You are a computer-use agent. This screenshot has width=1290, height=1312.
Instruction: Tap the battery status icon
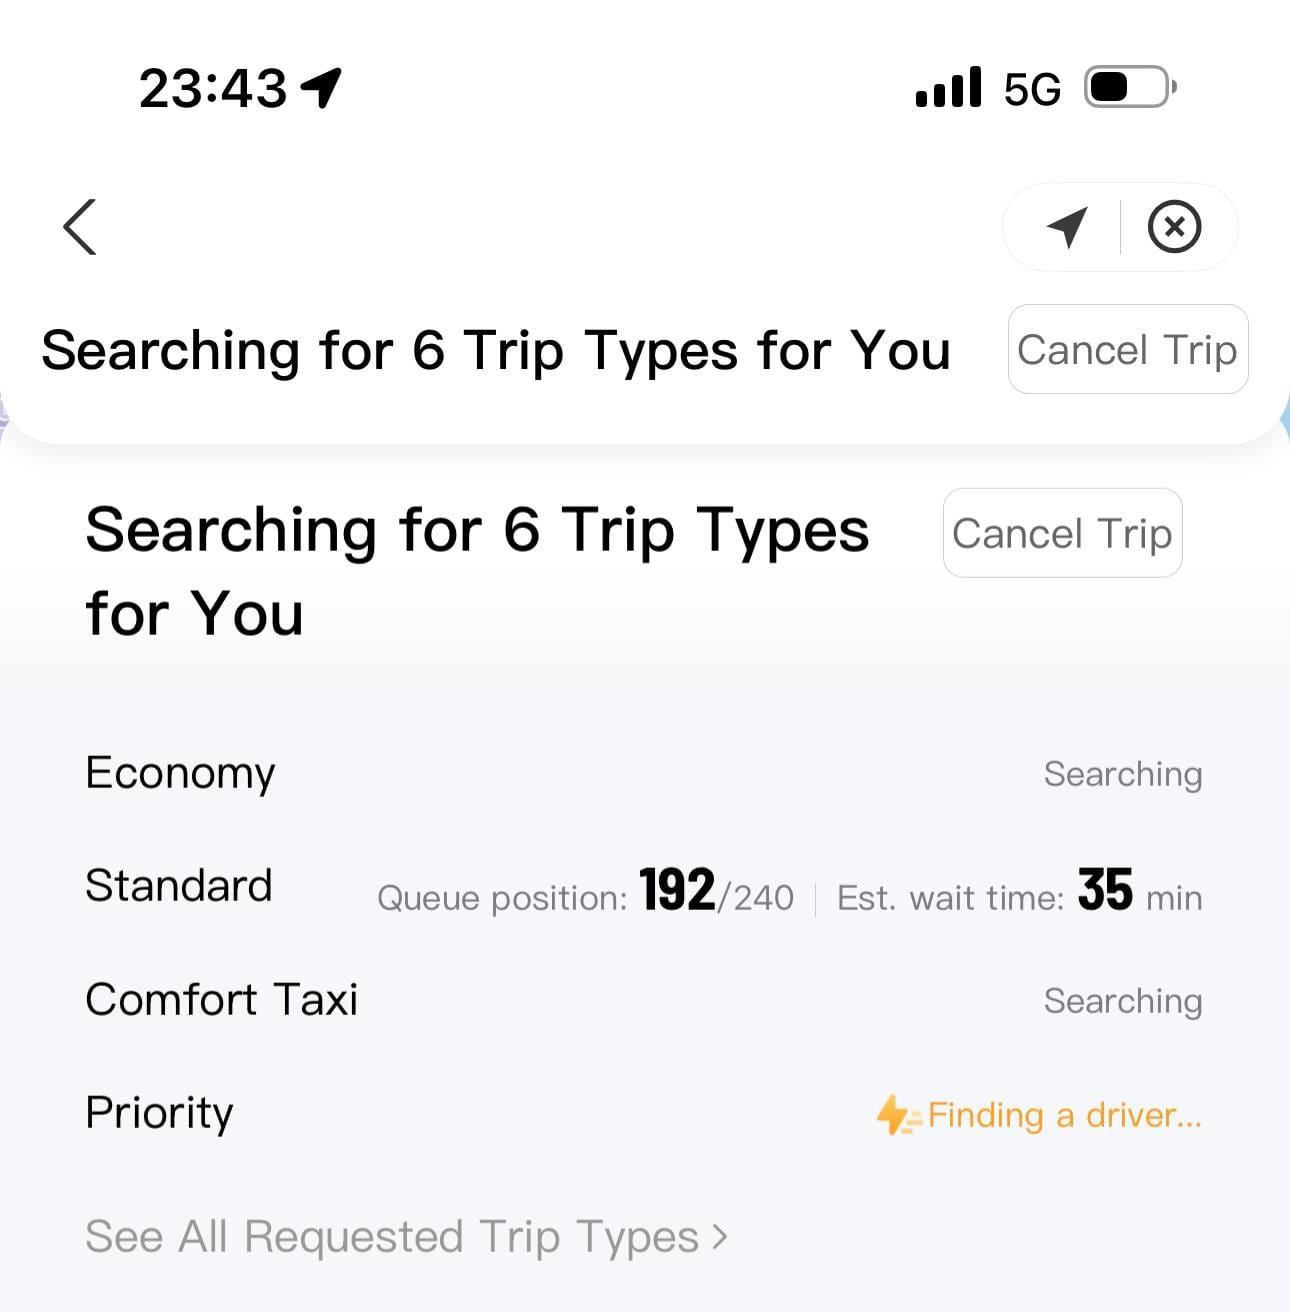[1130, 88]
